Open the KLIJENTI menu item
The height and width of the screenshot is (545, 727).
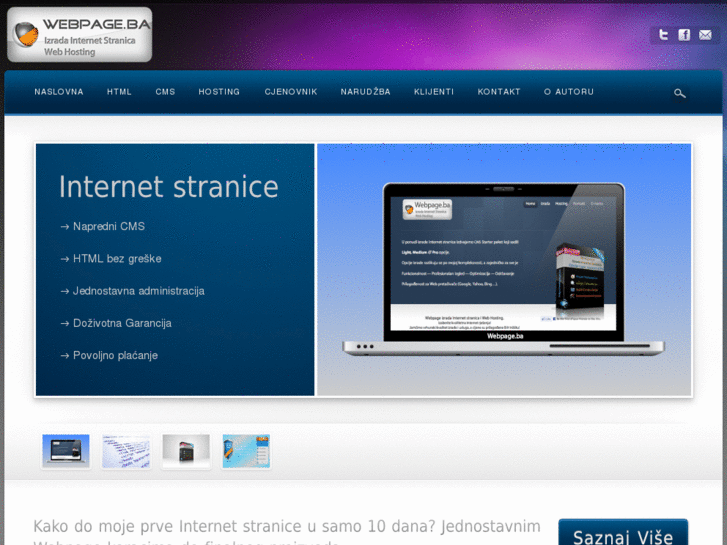434,92
